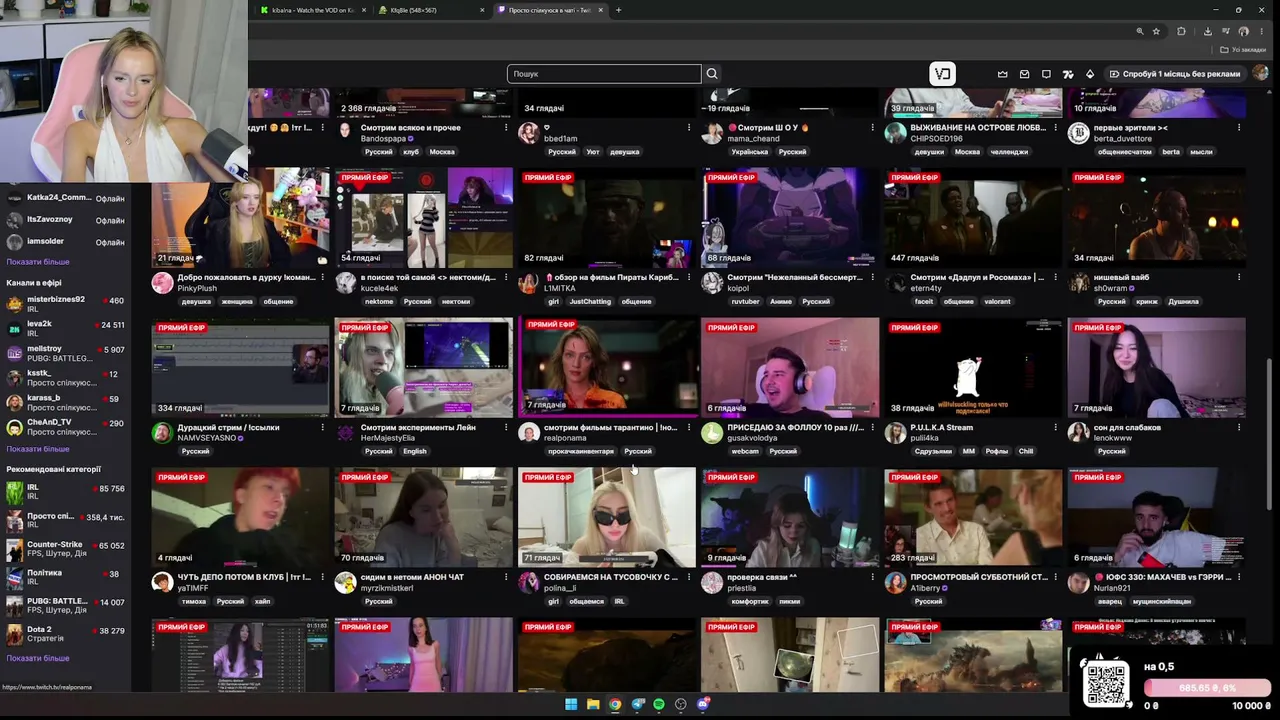Switch to the KfqBle (548×567) tab
This screenshot has height=720, width=1280.
[430, 10]
